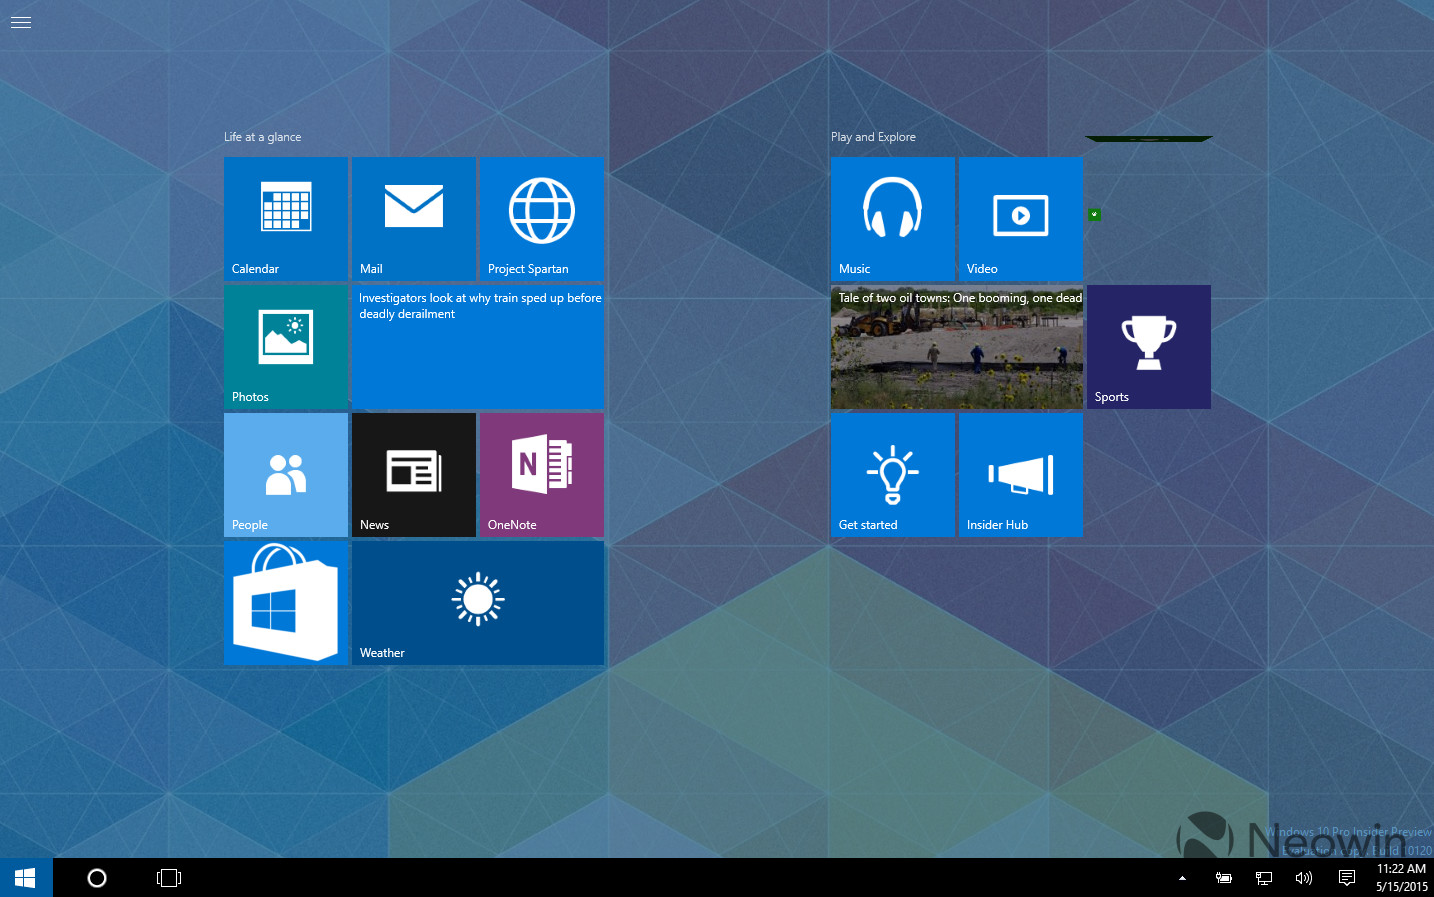This screenshot has width=1434, height=897.
Task: Open the Weather tile
Action: pos(478,603)
